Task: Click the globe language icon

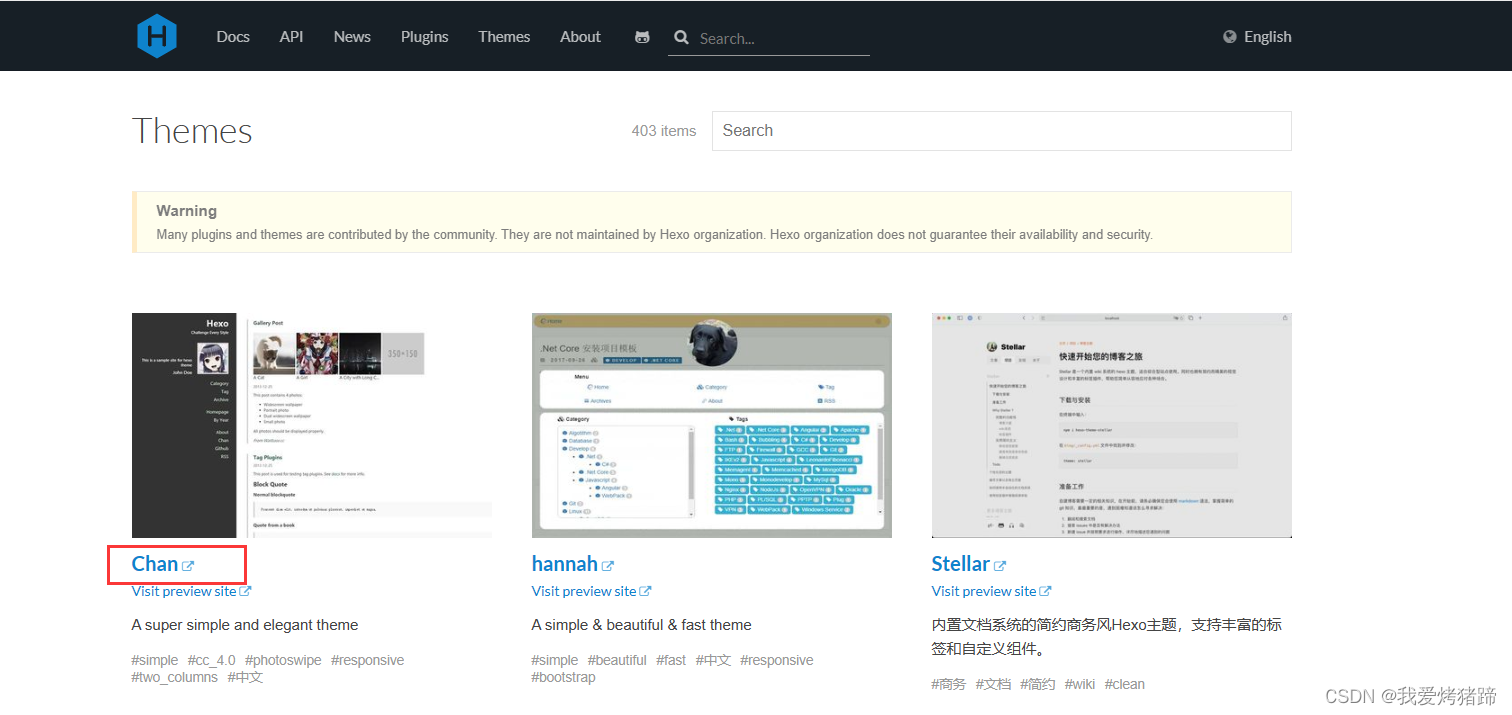Action: (1230, 37)
